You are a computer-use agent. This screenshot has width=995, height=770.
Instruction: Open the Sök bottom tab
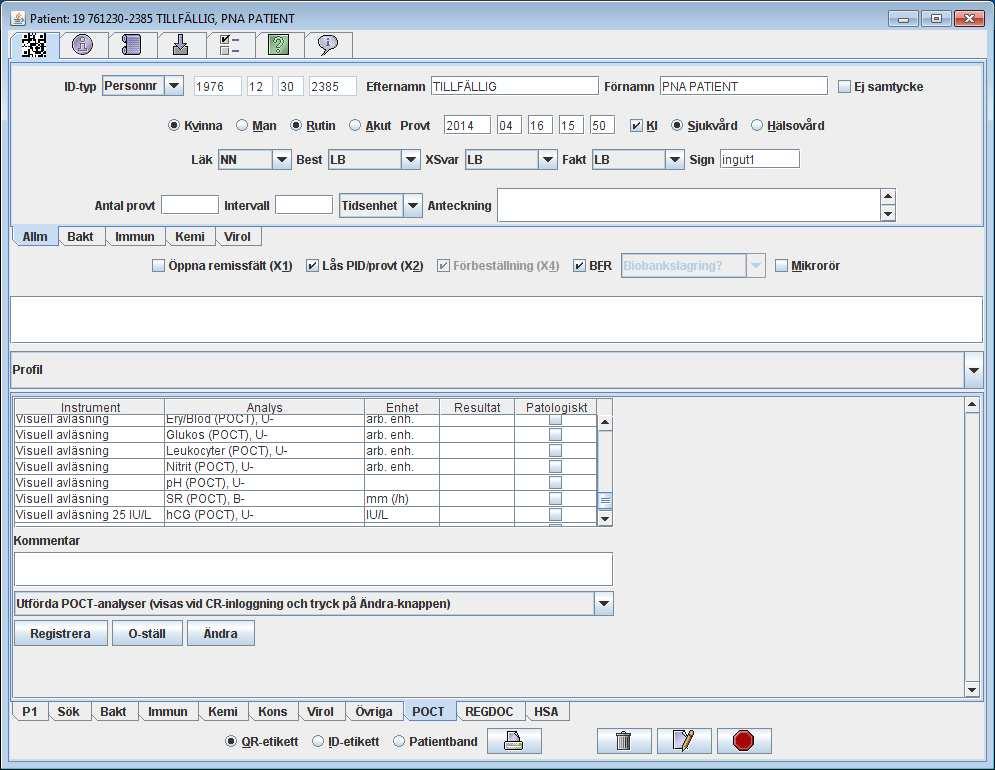point(69,712)
